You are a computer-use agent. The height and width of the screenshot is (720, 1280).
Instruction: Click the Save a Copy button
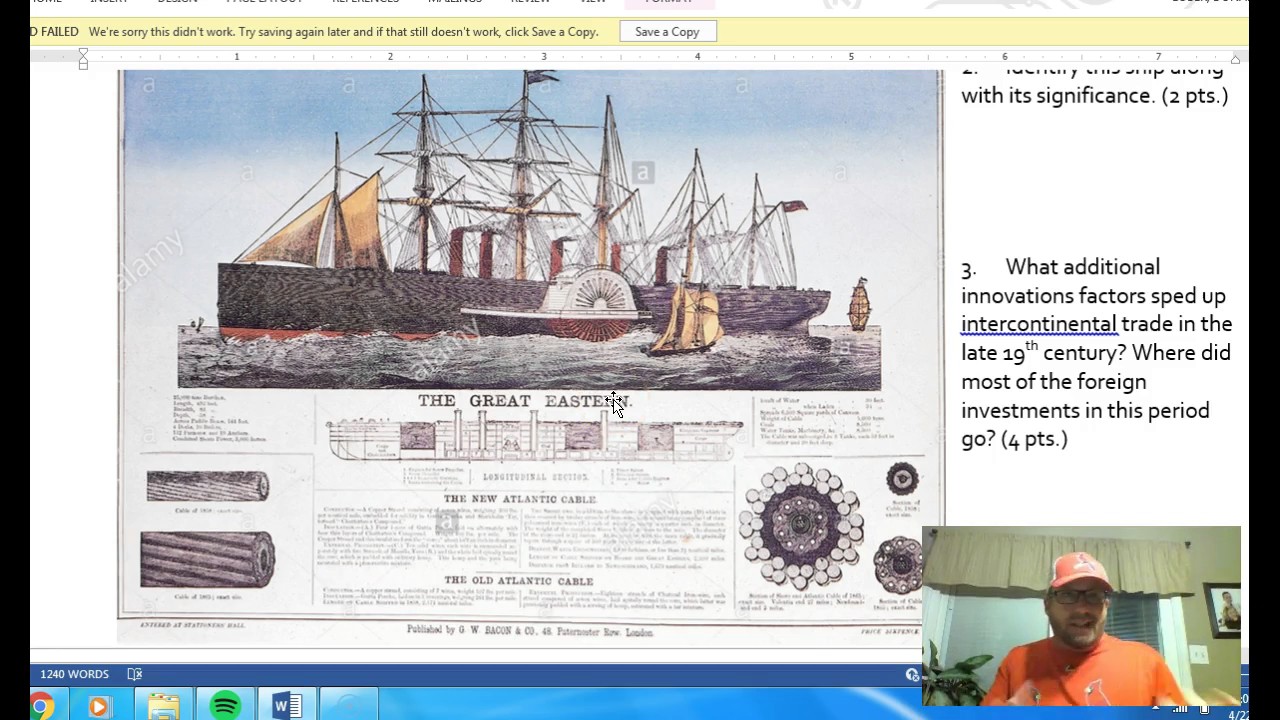point(667,32)
